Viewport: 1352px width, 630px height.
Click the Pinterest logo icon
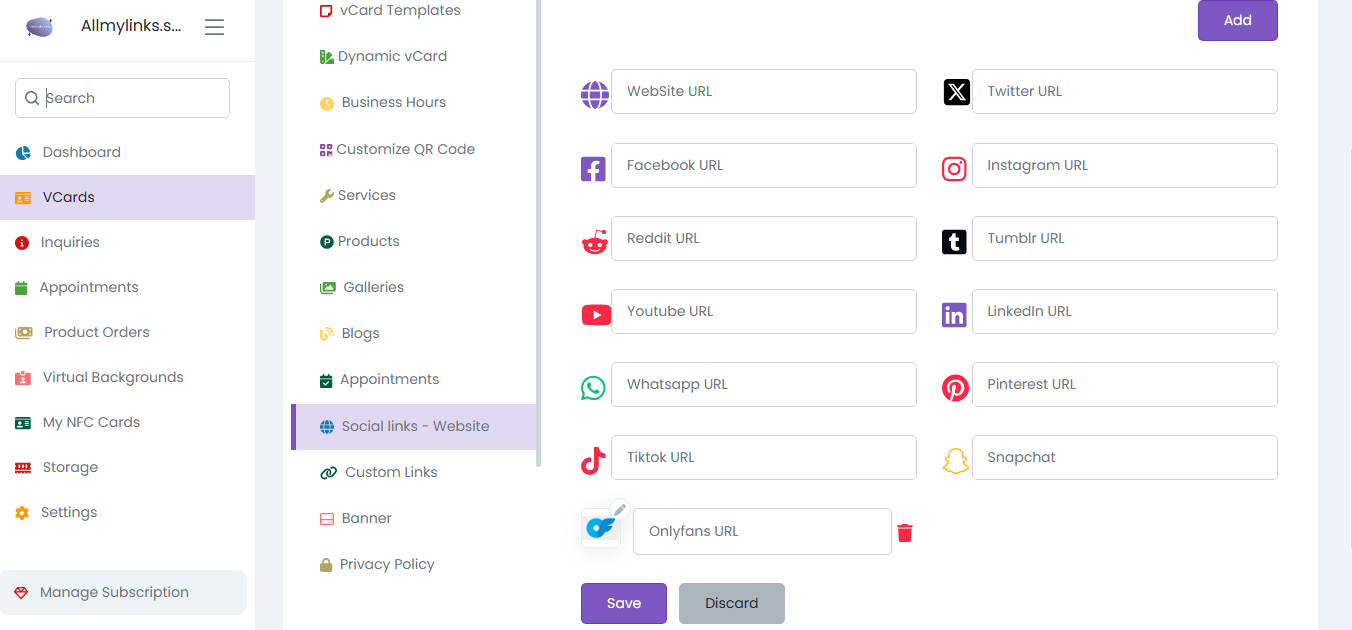click(x=955, y=388)
